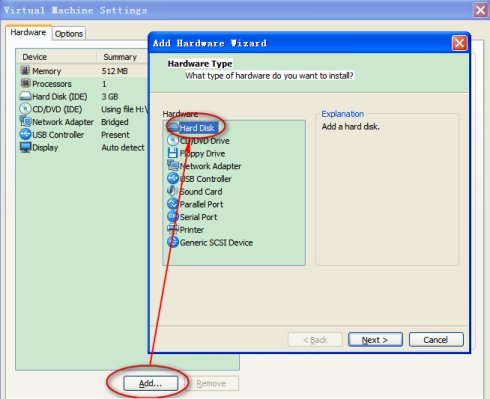Select the Processors chip icon
This screenshot has height=399, width=490.
pyautogui.click(x=25, y=83)
